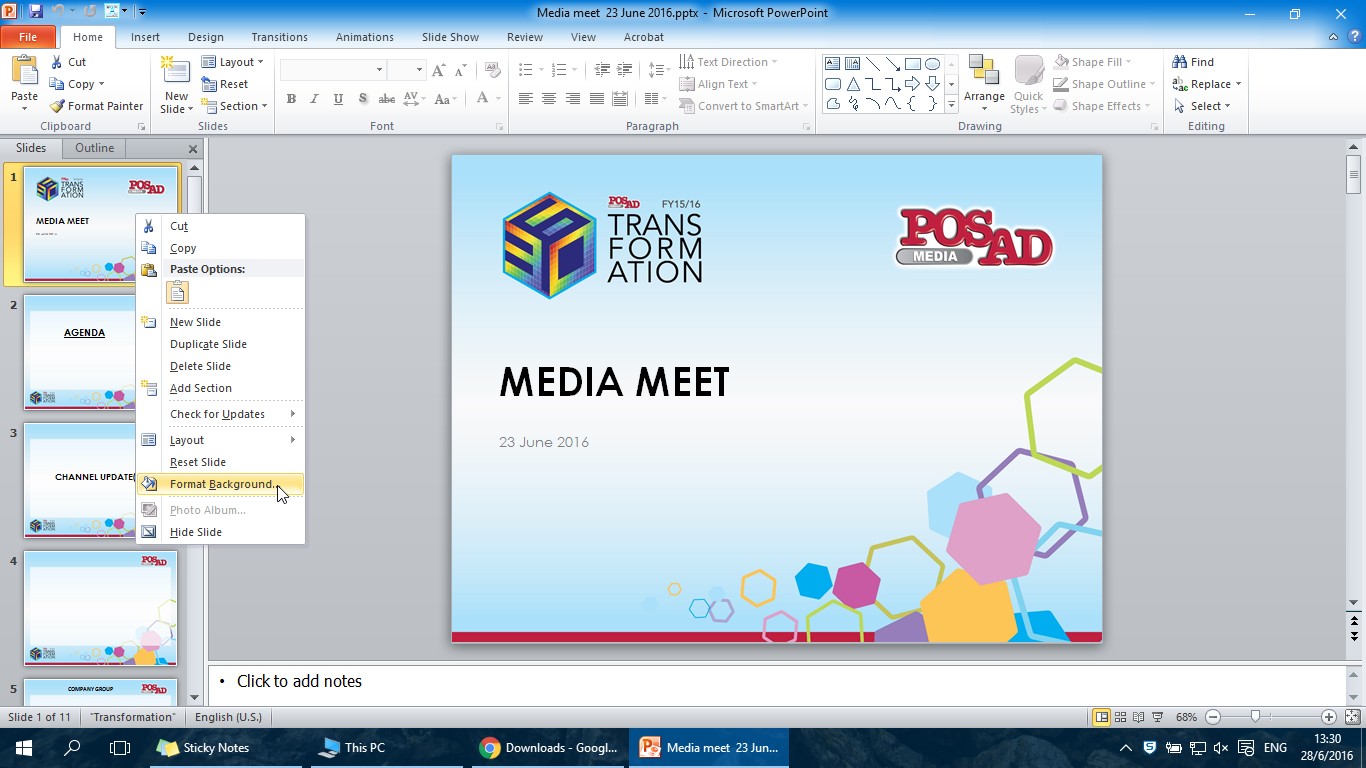1366x768 pixels.
Task: Insert a New Slide from ribbon
Action: point(176,85)
